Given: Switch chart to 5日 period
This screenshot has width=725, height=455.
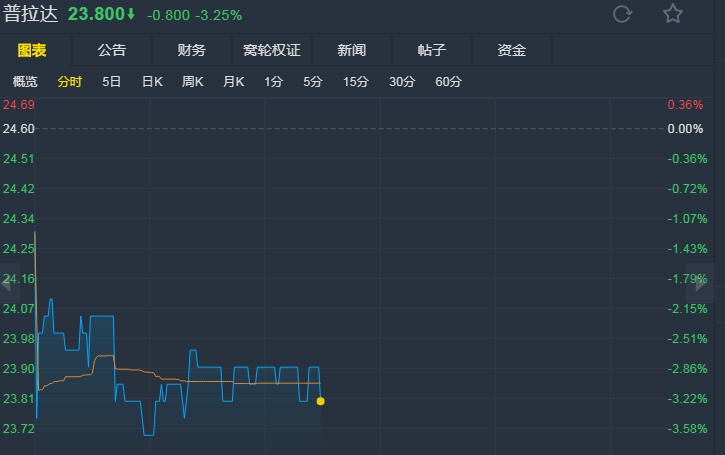Looking at the screenshot, I should (x=112, y=82).
